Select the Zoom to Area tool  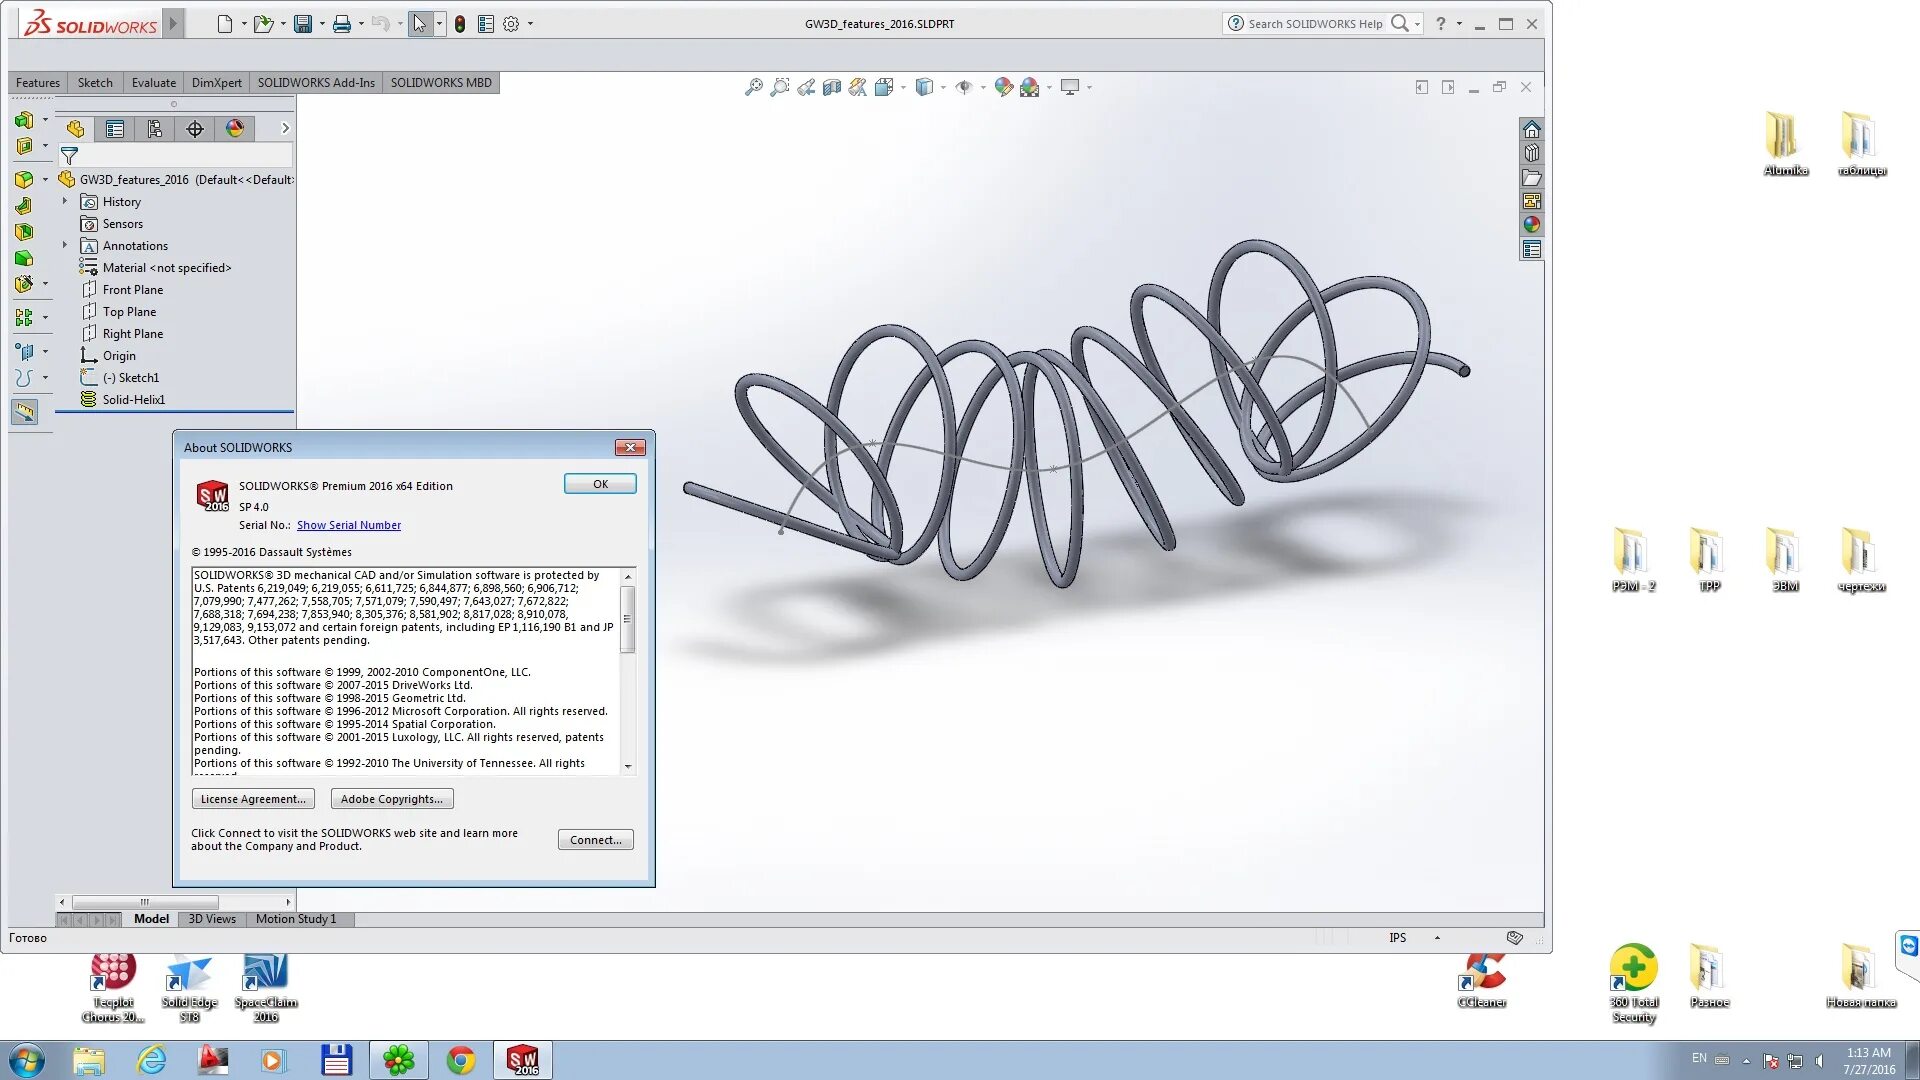(x=780, y=87)
